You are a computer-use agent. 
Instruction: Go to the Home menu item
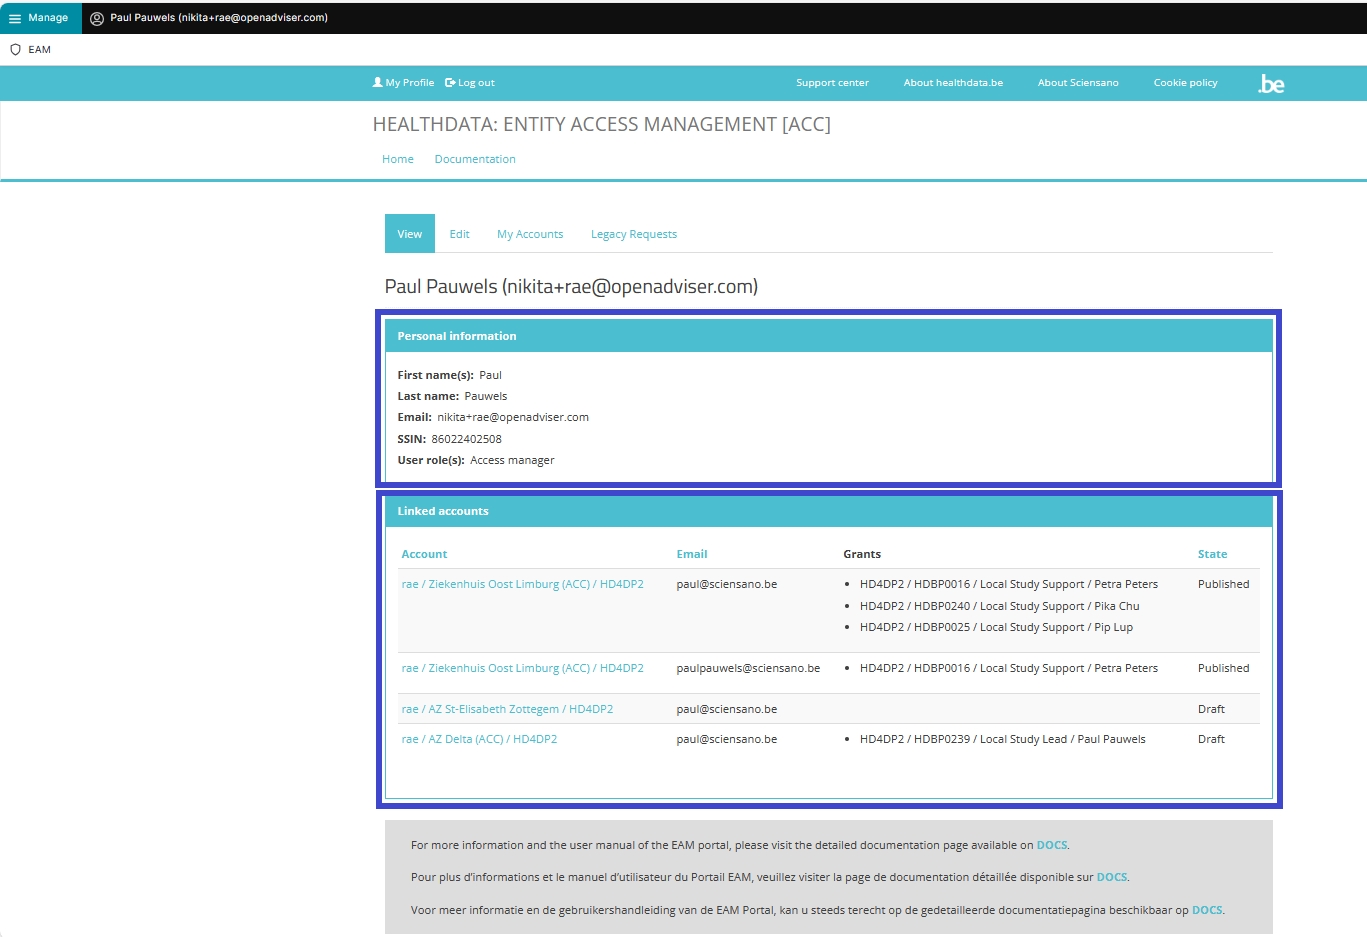click(x=397, y=159)
